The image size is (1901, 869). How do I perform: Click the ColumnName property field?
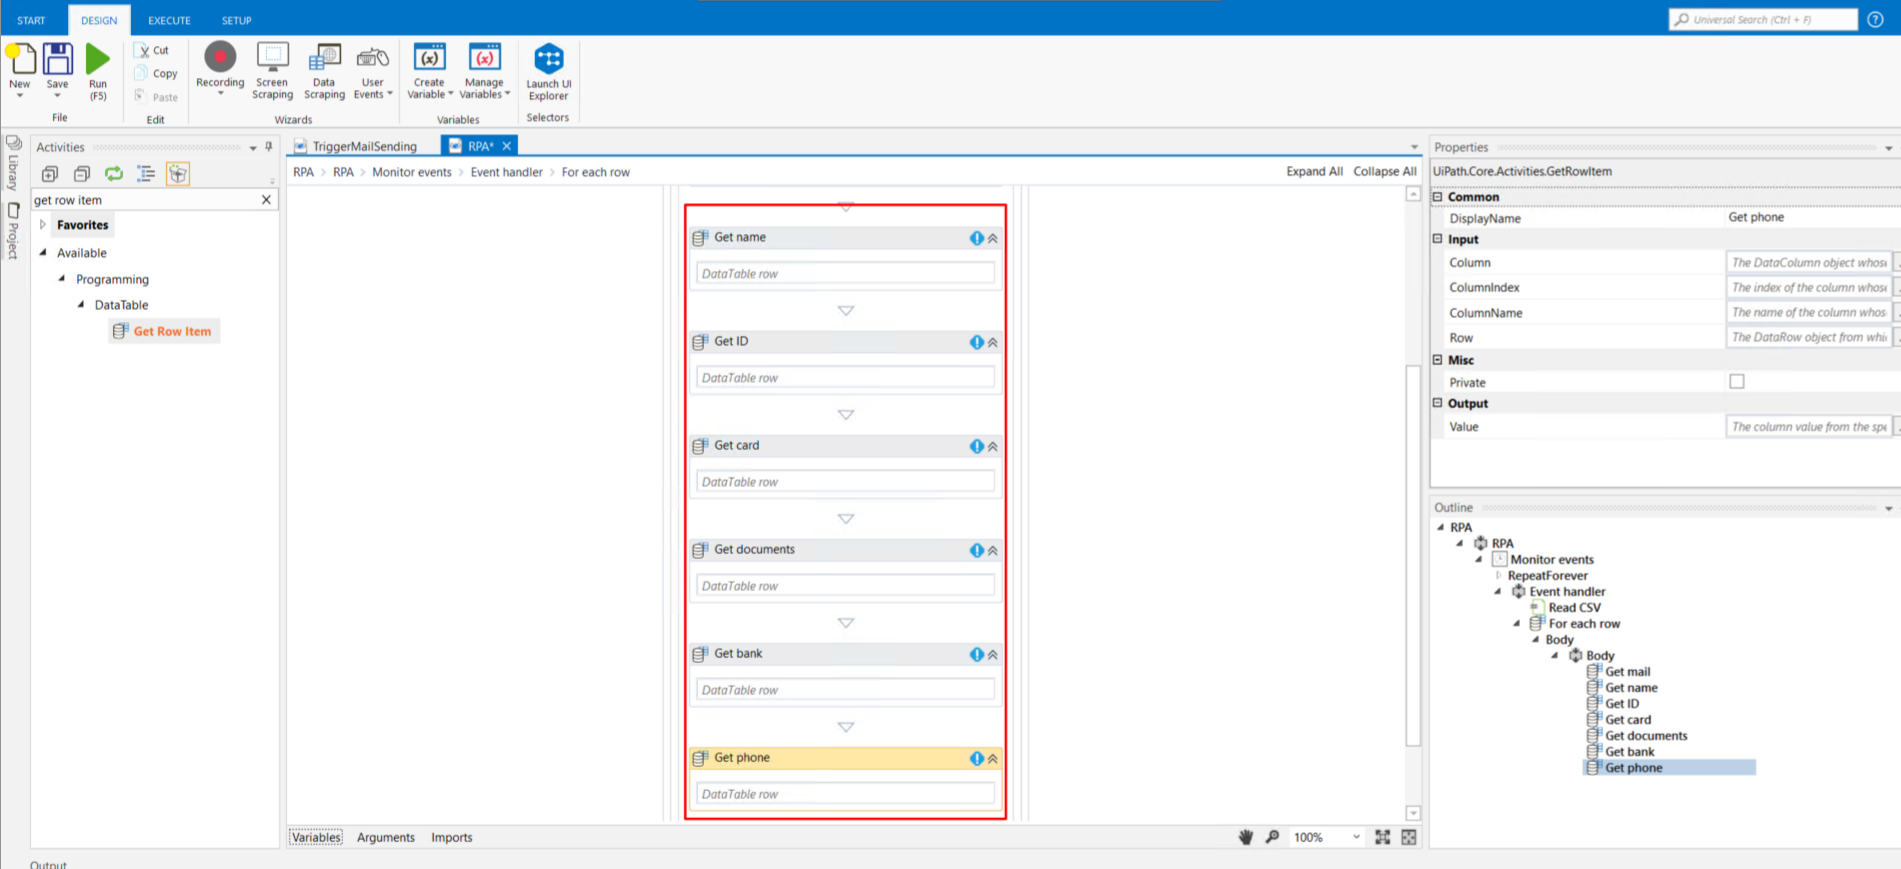pos(1808,312)
